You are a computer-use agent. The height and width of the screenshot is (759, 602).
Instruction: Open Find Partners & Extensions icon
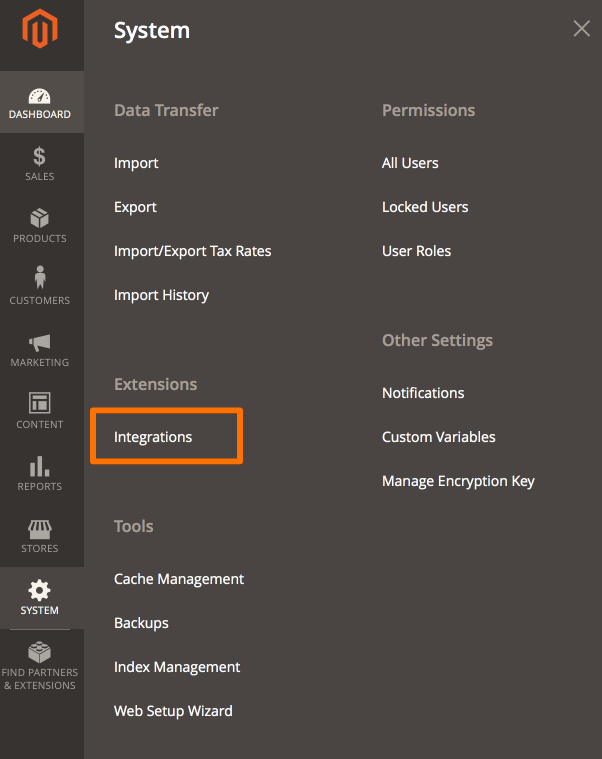point(40,652)
